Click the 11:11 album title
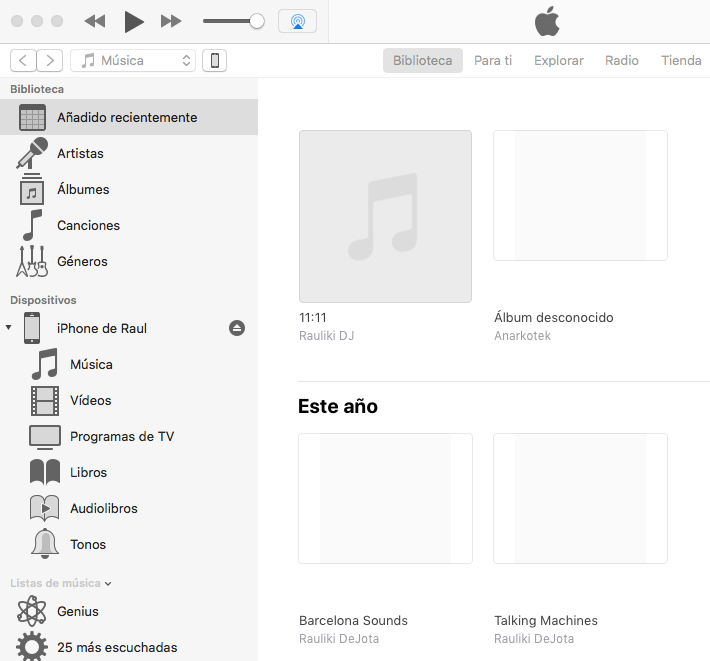 point(313,317)
